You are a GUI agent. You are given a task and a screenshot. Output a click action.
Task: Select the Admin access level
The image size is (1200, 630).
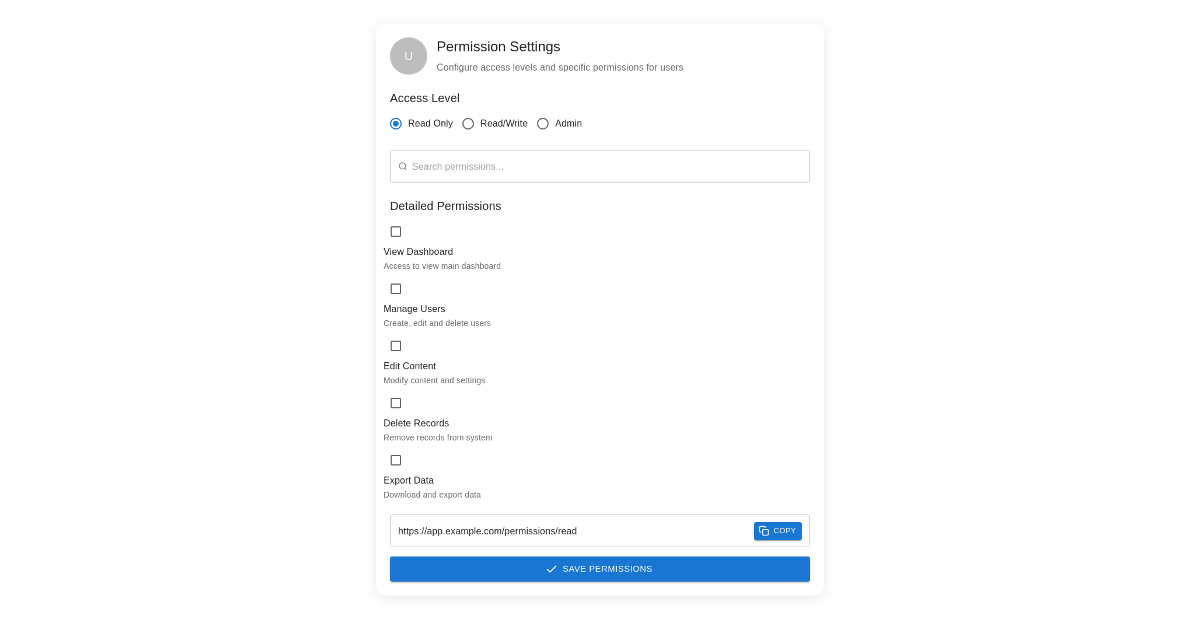click(x=543, y=123)
